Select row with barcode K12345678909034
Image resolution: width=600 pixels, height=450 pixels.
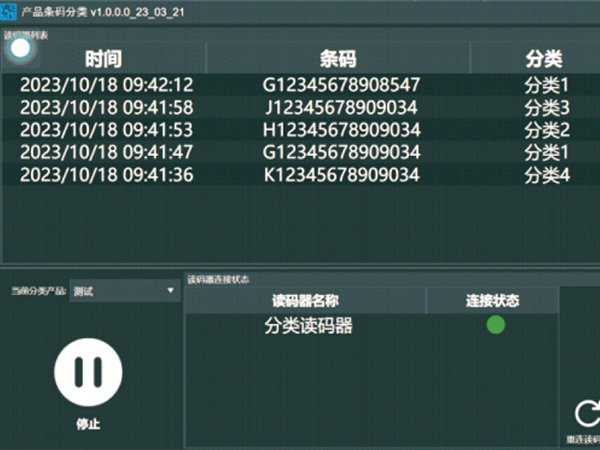[x=341, y=175]
